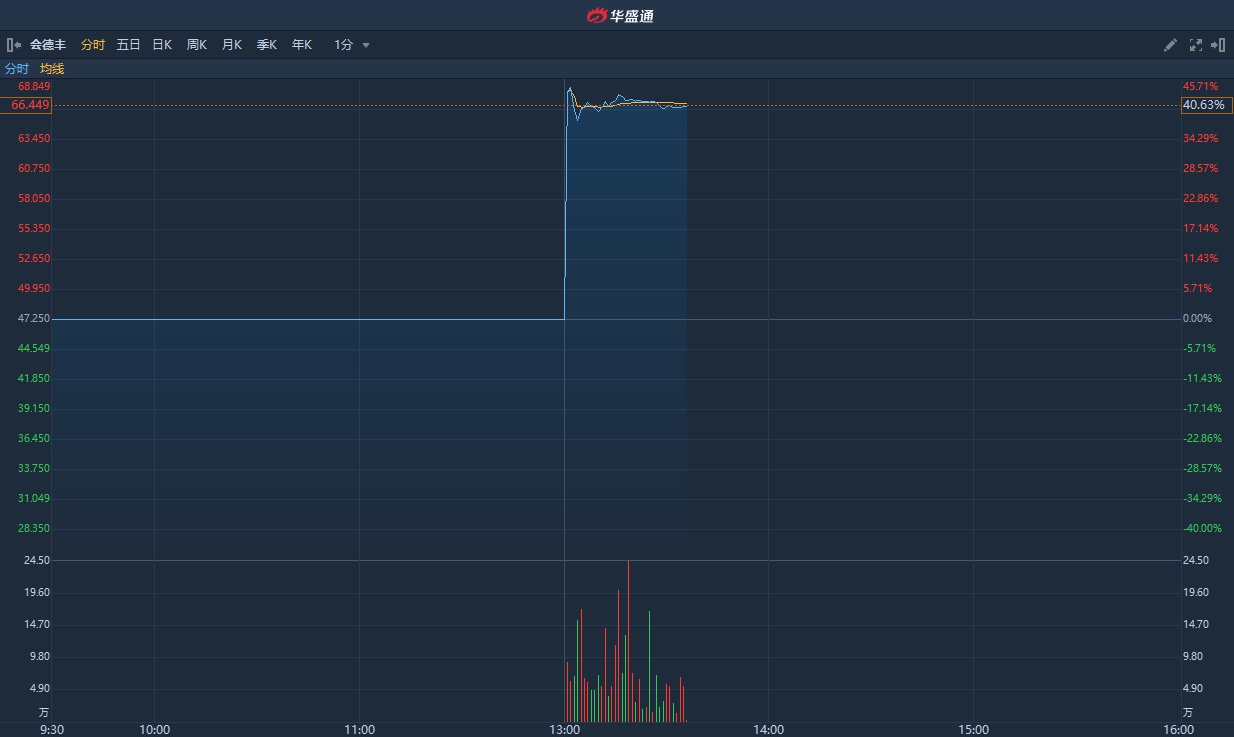The width and height of the screenshot is (1234, 737).
Task: Click the 华盛通 logo in title bar
Action: tap(619, 15)
